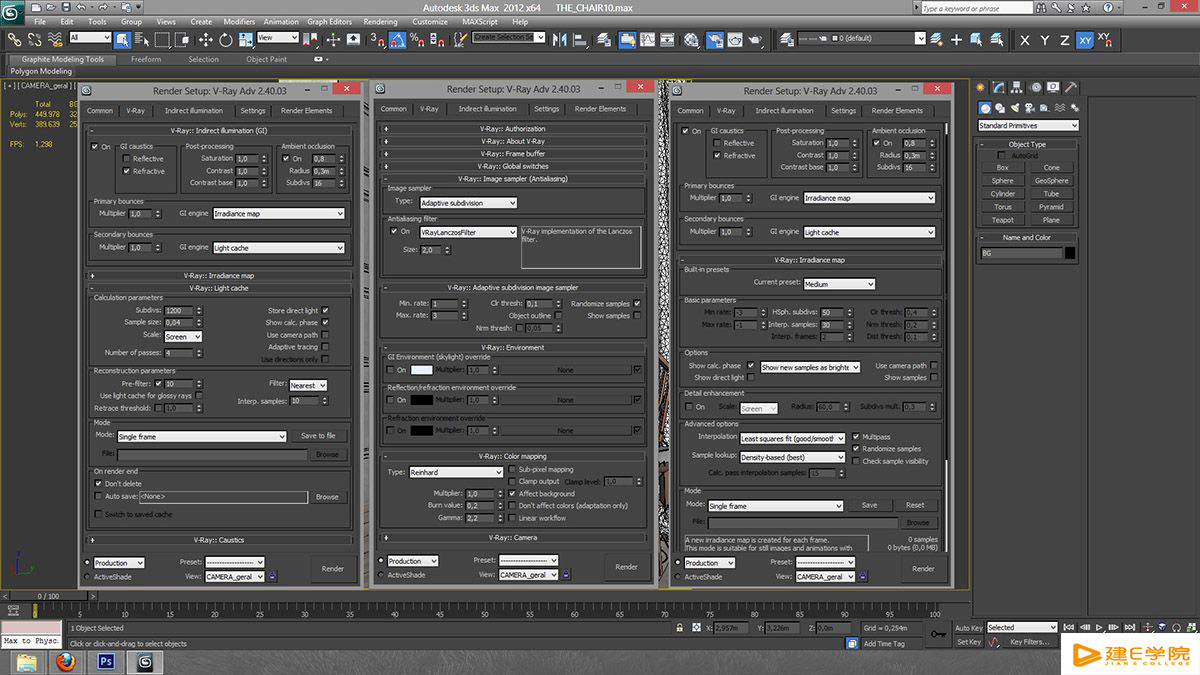This screenshot has width=1200, height=675.
Task: Launch Photoshop from the Windows taskbar
Action: (x=106, y=661)
